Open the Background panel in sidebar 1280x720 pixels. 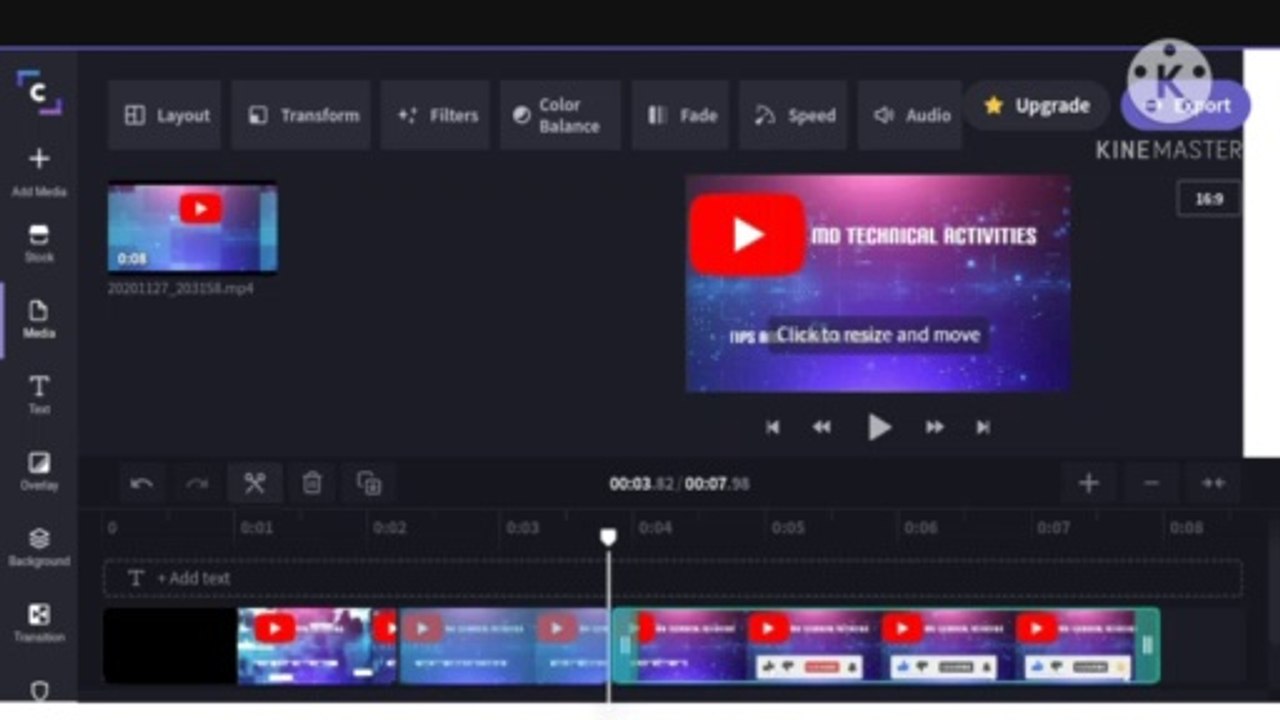pyautogui.click(x=39, y=547)
